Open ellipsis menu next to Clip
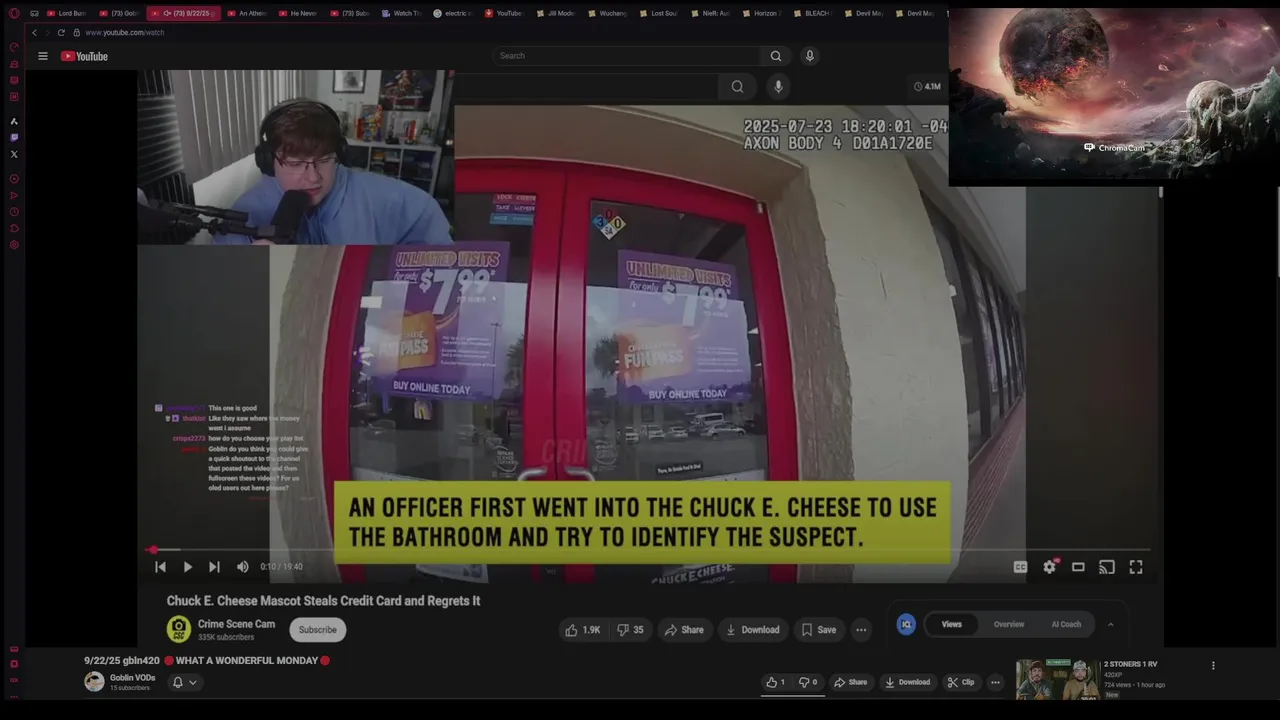Screen dimensions: 1280x720 pyautogui.click(x=995, y=682)
